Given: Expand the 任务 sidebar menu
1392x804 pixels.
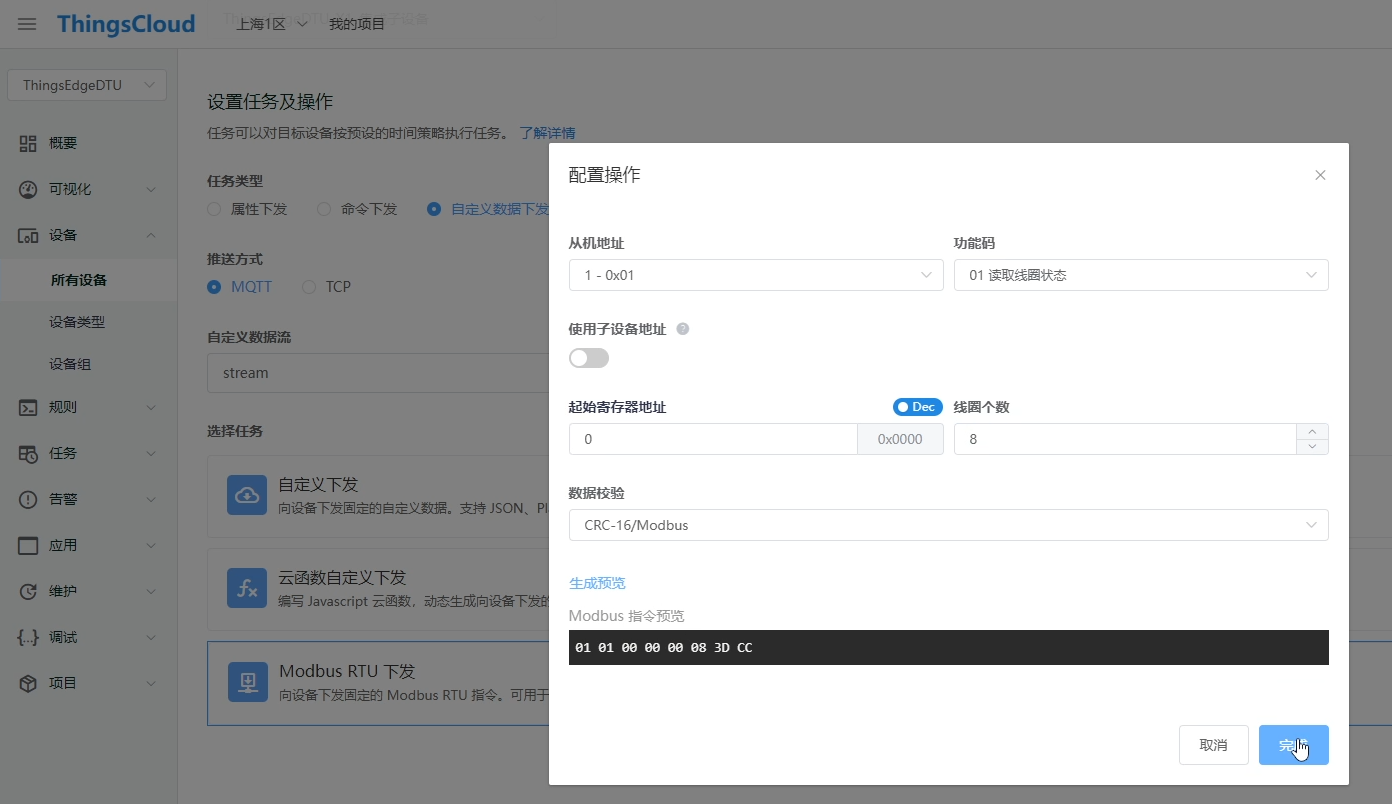Looking at the screenshot, I should [x=151, y=453].
